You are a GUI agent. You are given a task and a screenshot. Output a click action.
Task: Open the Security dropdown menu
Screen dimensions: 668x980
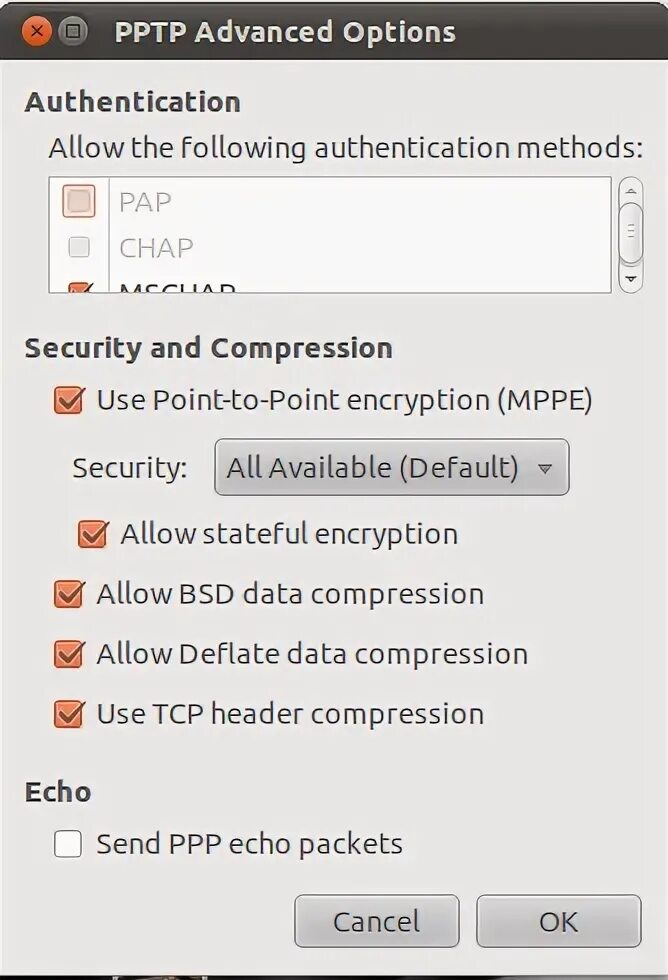[x=391, y=468]
